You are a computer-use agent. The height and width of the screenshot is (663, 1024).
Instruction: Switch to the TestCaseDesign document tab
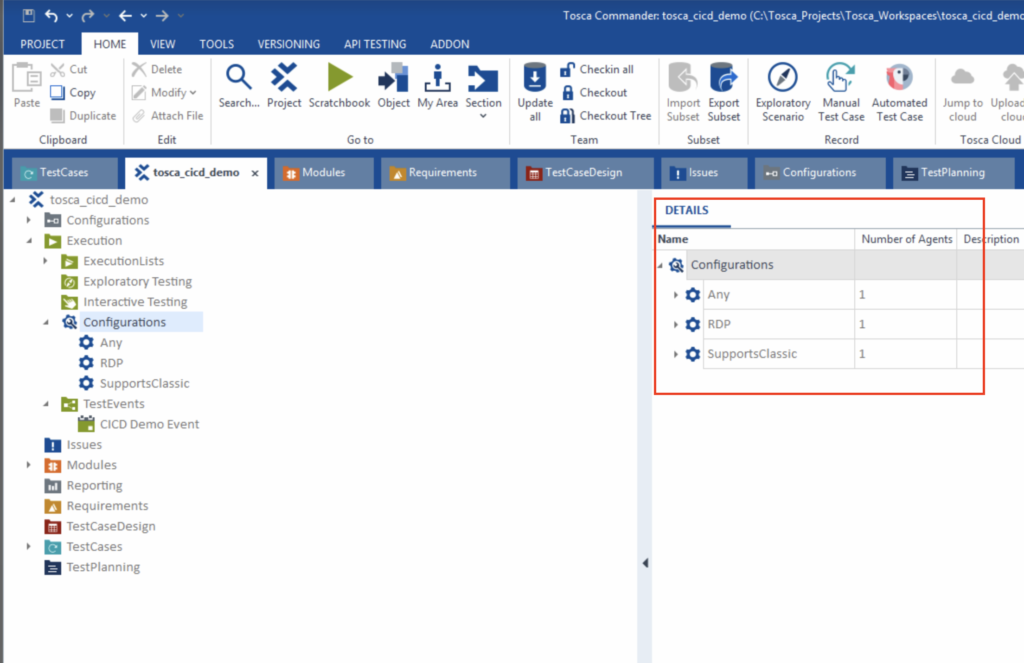coord(584,172)
